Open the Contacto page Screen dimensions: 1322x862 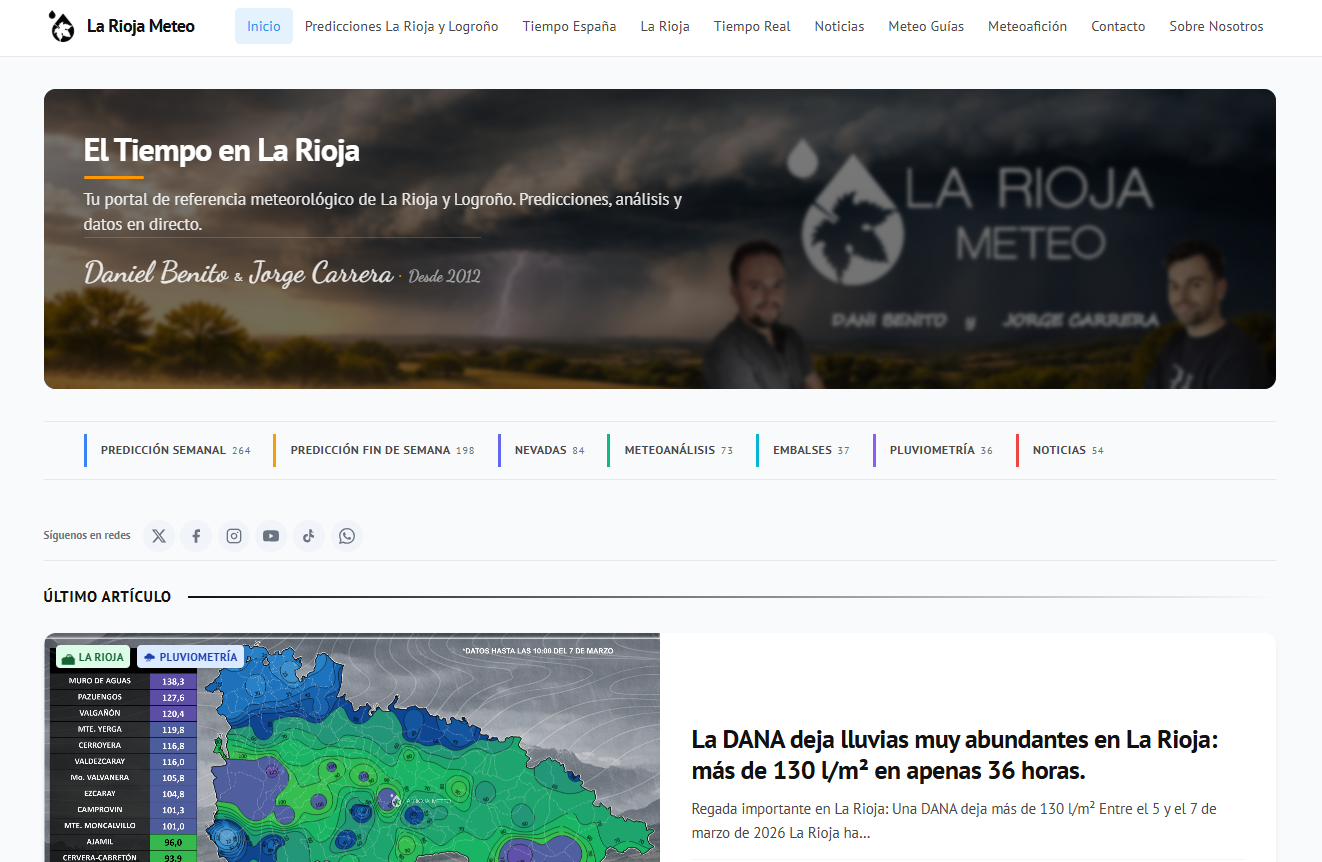pyautogui.click(x=1118, y=26)
